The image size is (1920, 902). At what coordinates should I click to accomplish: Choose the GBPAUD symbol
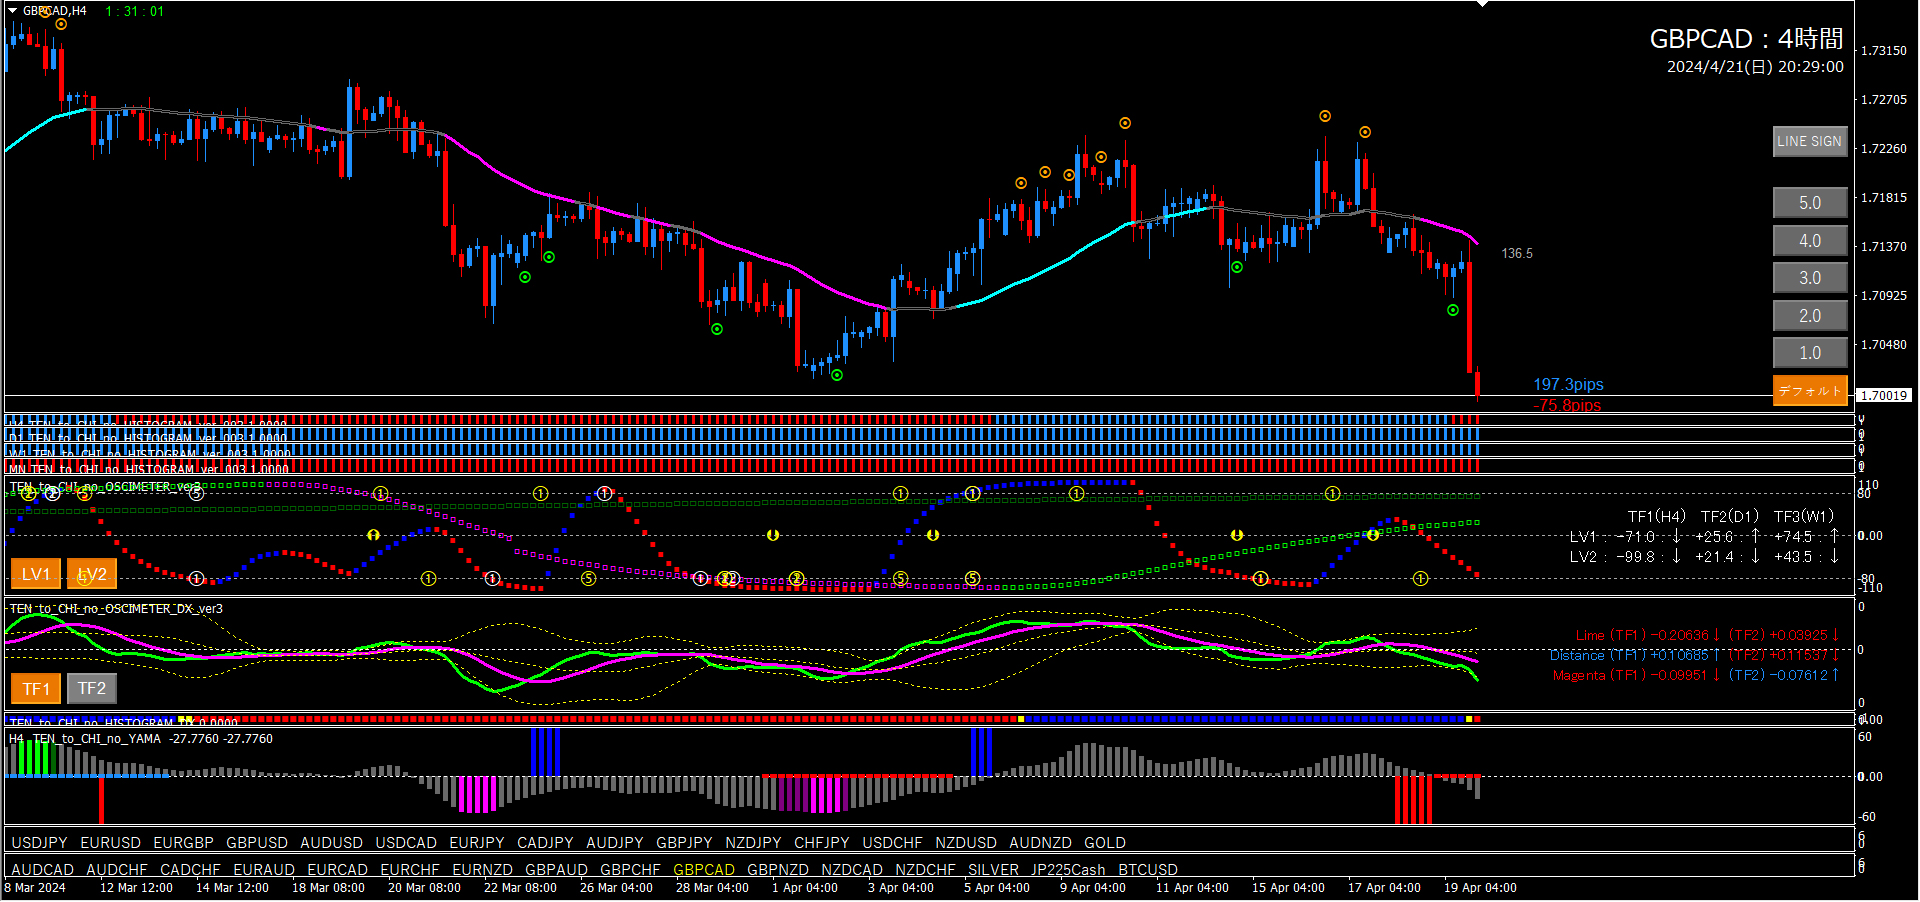(x=557, y=870)
